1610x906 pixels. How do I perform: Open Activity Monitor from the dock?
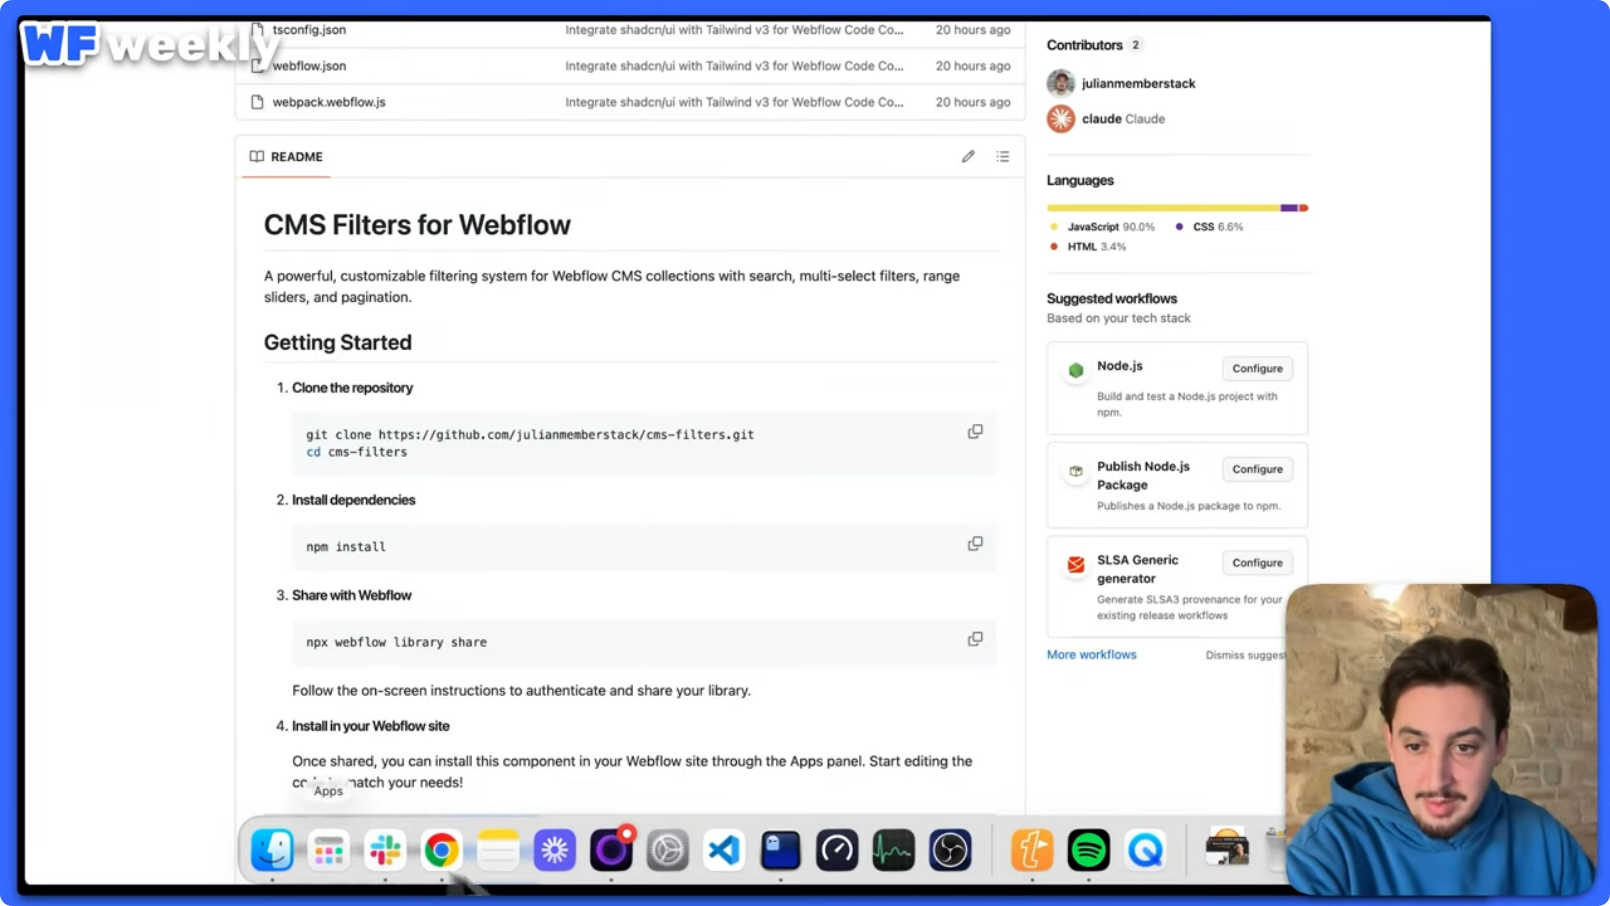click(893, 850)
